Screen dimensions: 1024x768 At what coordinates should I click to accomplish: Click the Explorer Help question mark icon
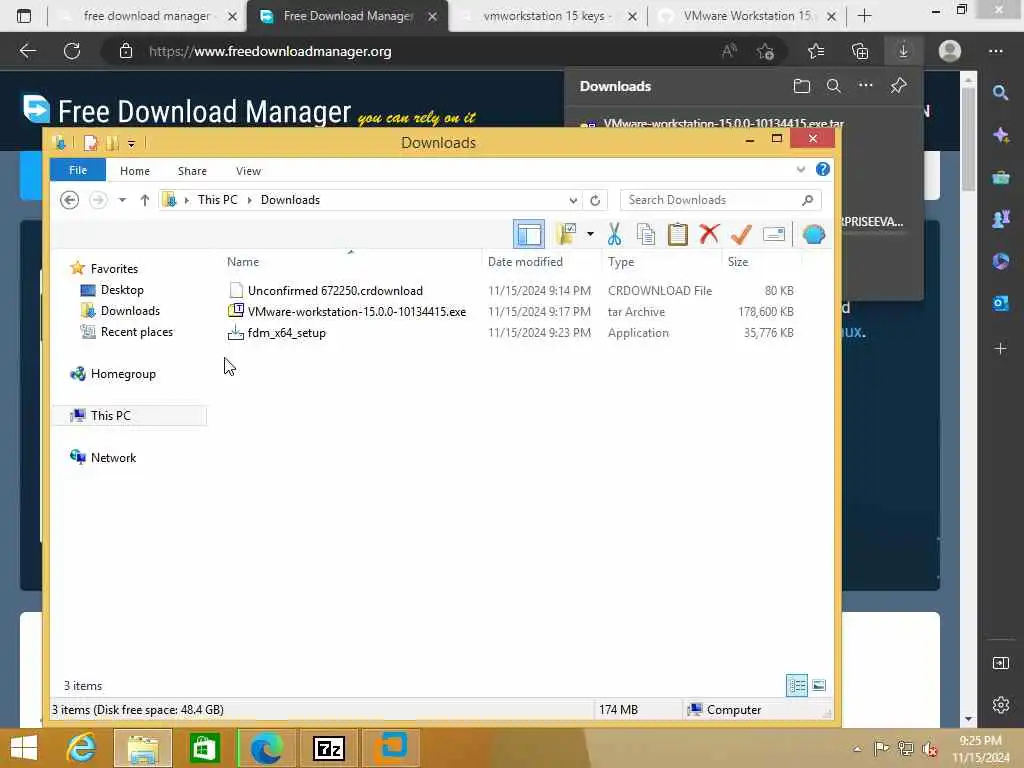click(823, 169)
